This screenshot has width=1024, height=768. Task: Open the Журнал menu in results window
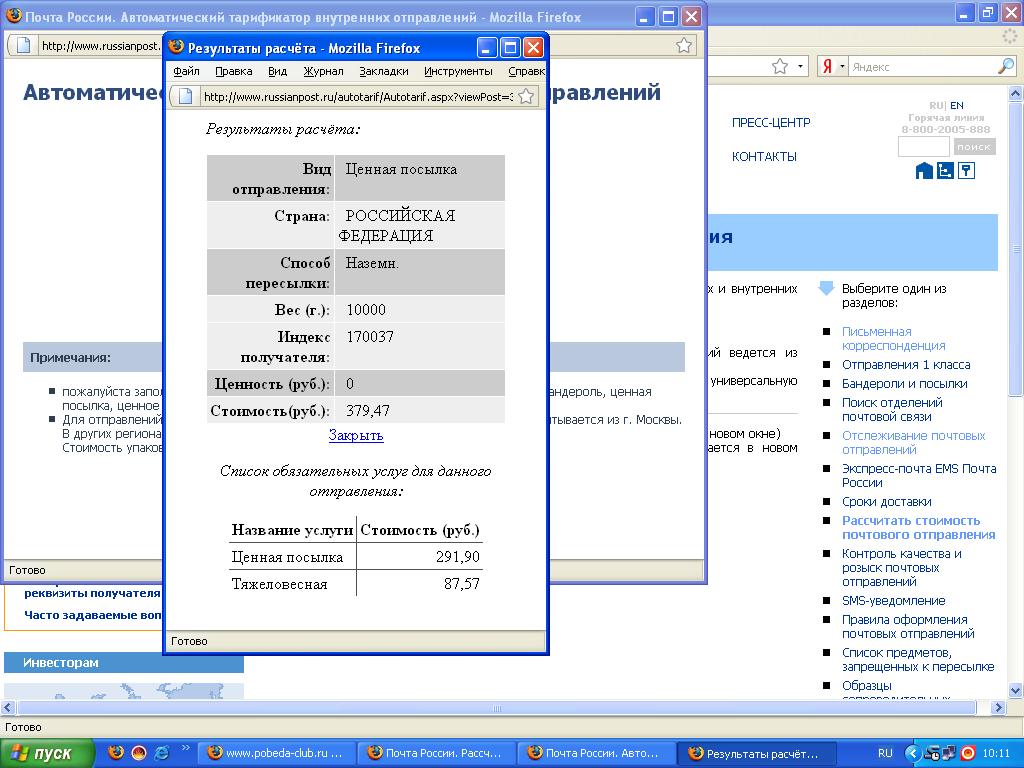(x=323, y=71)
